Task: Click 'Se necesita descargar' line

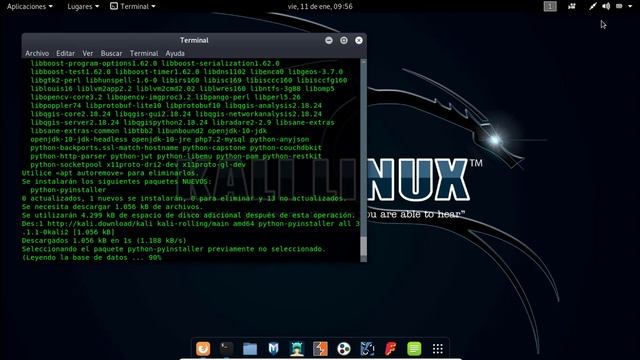Action: [112, 207]
